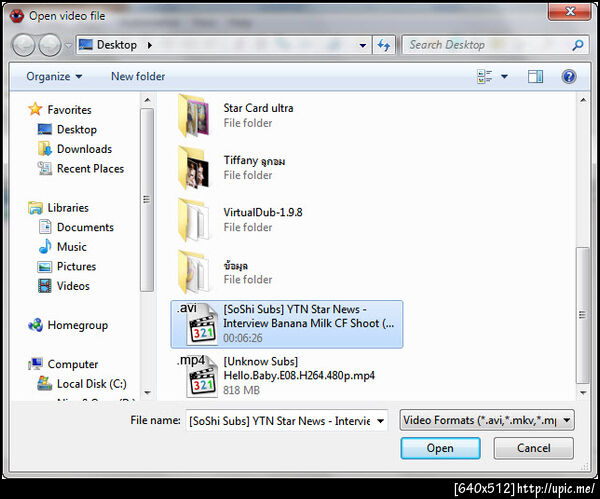
Task: Click the Favorites star icon
Action: (35, 109)
